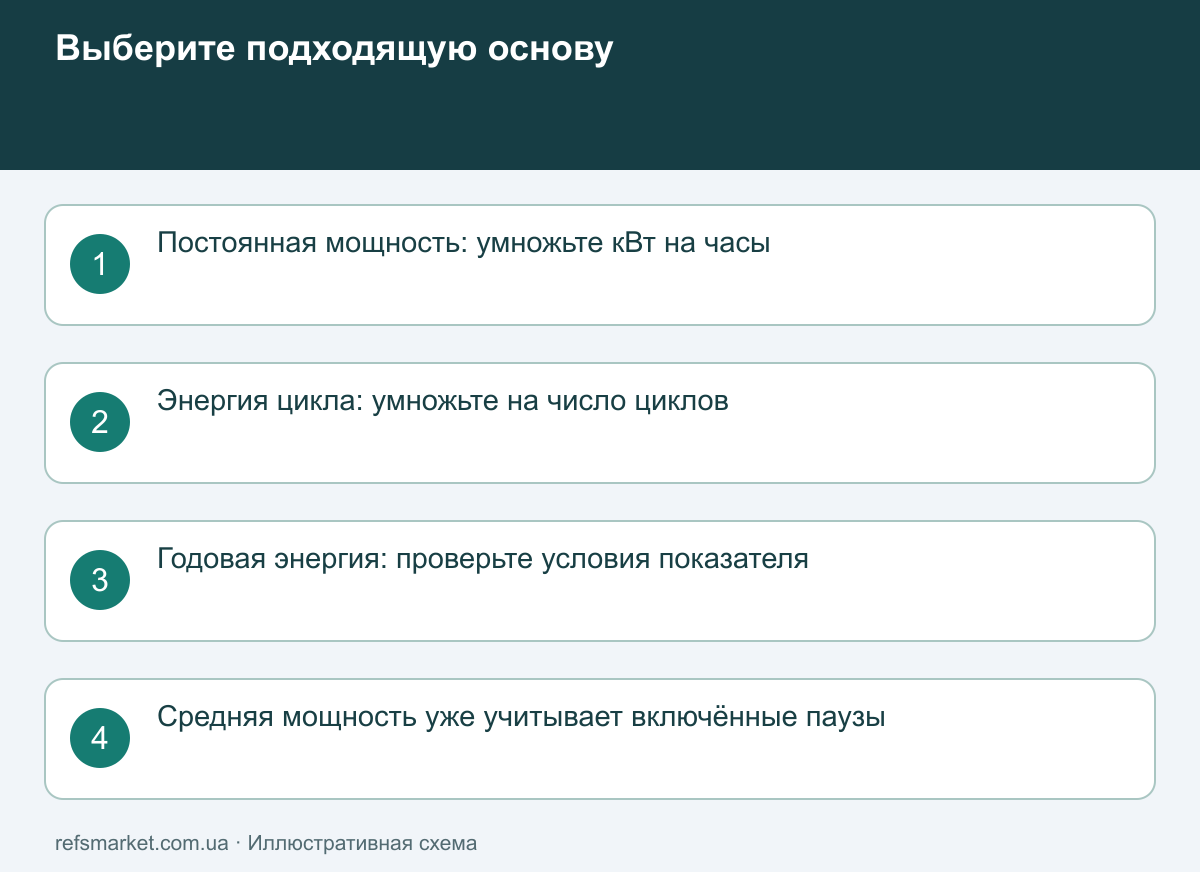Click the footer text "Иллюстративная схема"
The image size is (1200, 872).
[362, 843]
